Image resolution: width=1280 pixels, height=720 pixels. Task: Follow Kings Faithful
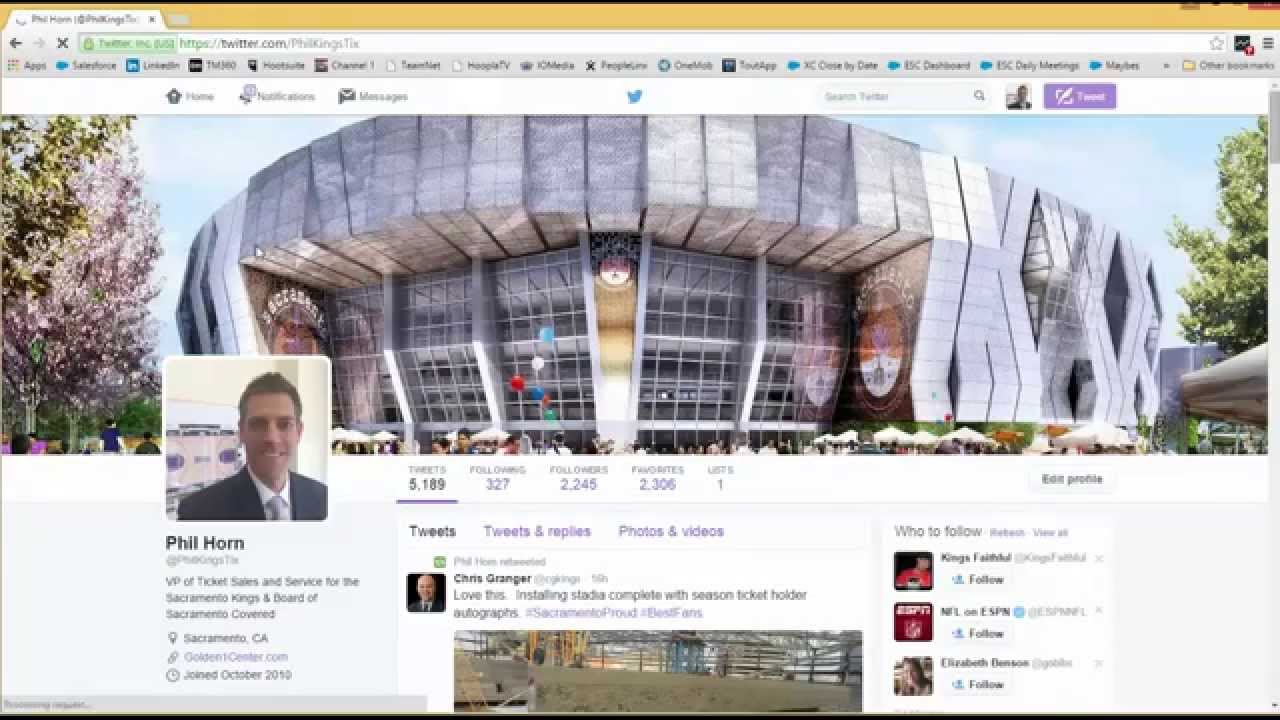coord(977,579)
